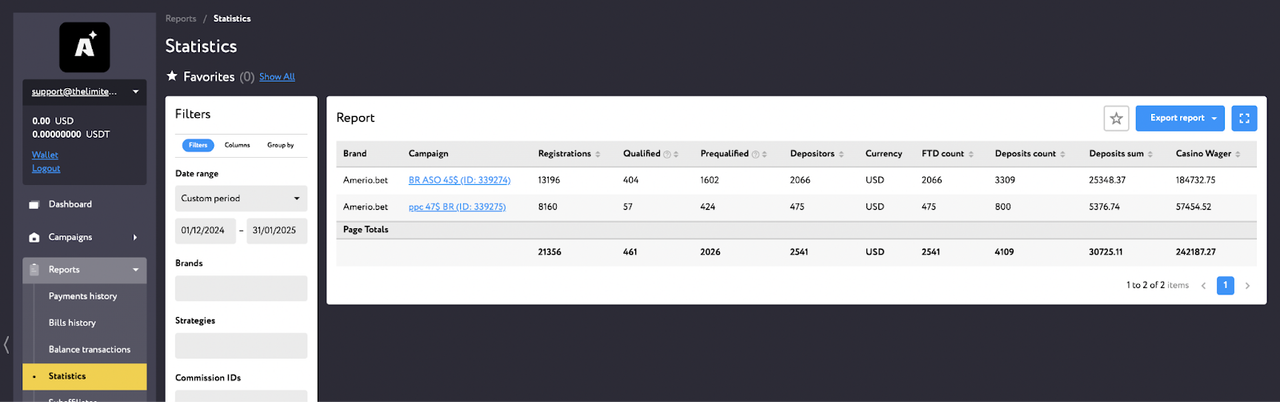Click the Reports clipboard icon
The width and height of the screenshot is (1280, 402).
(35, 270)
